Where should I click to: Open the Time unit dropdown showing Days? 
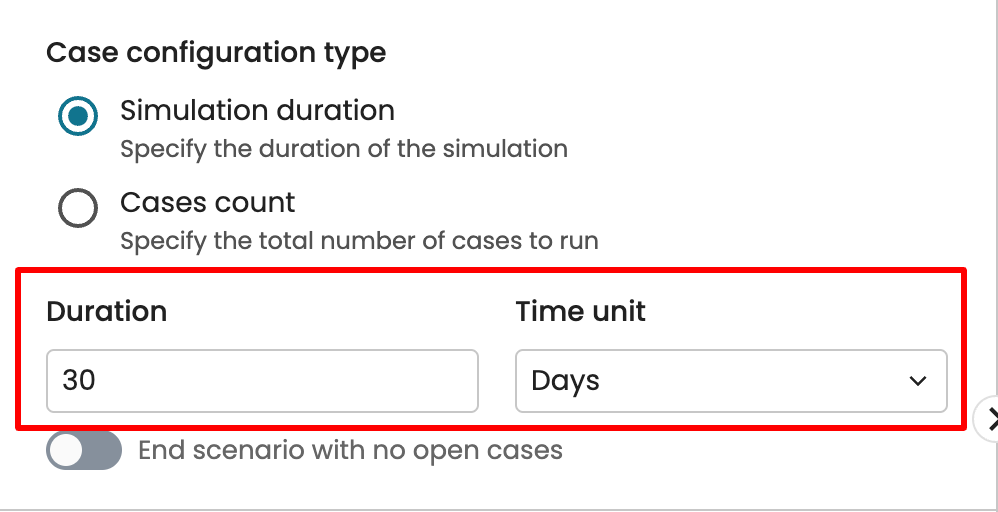coord(730,381)
